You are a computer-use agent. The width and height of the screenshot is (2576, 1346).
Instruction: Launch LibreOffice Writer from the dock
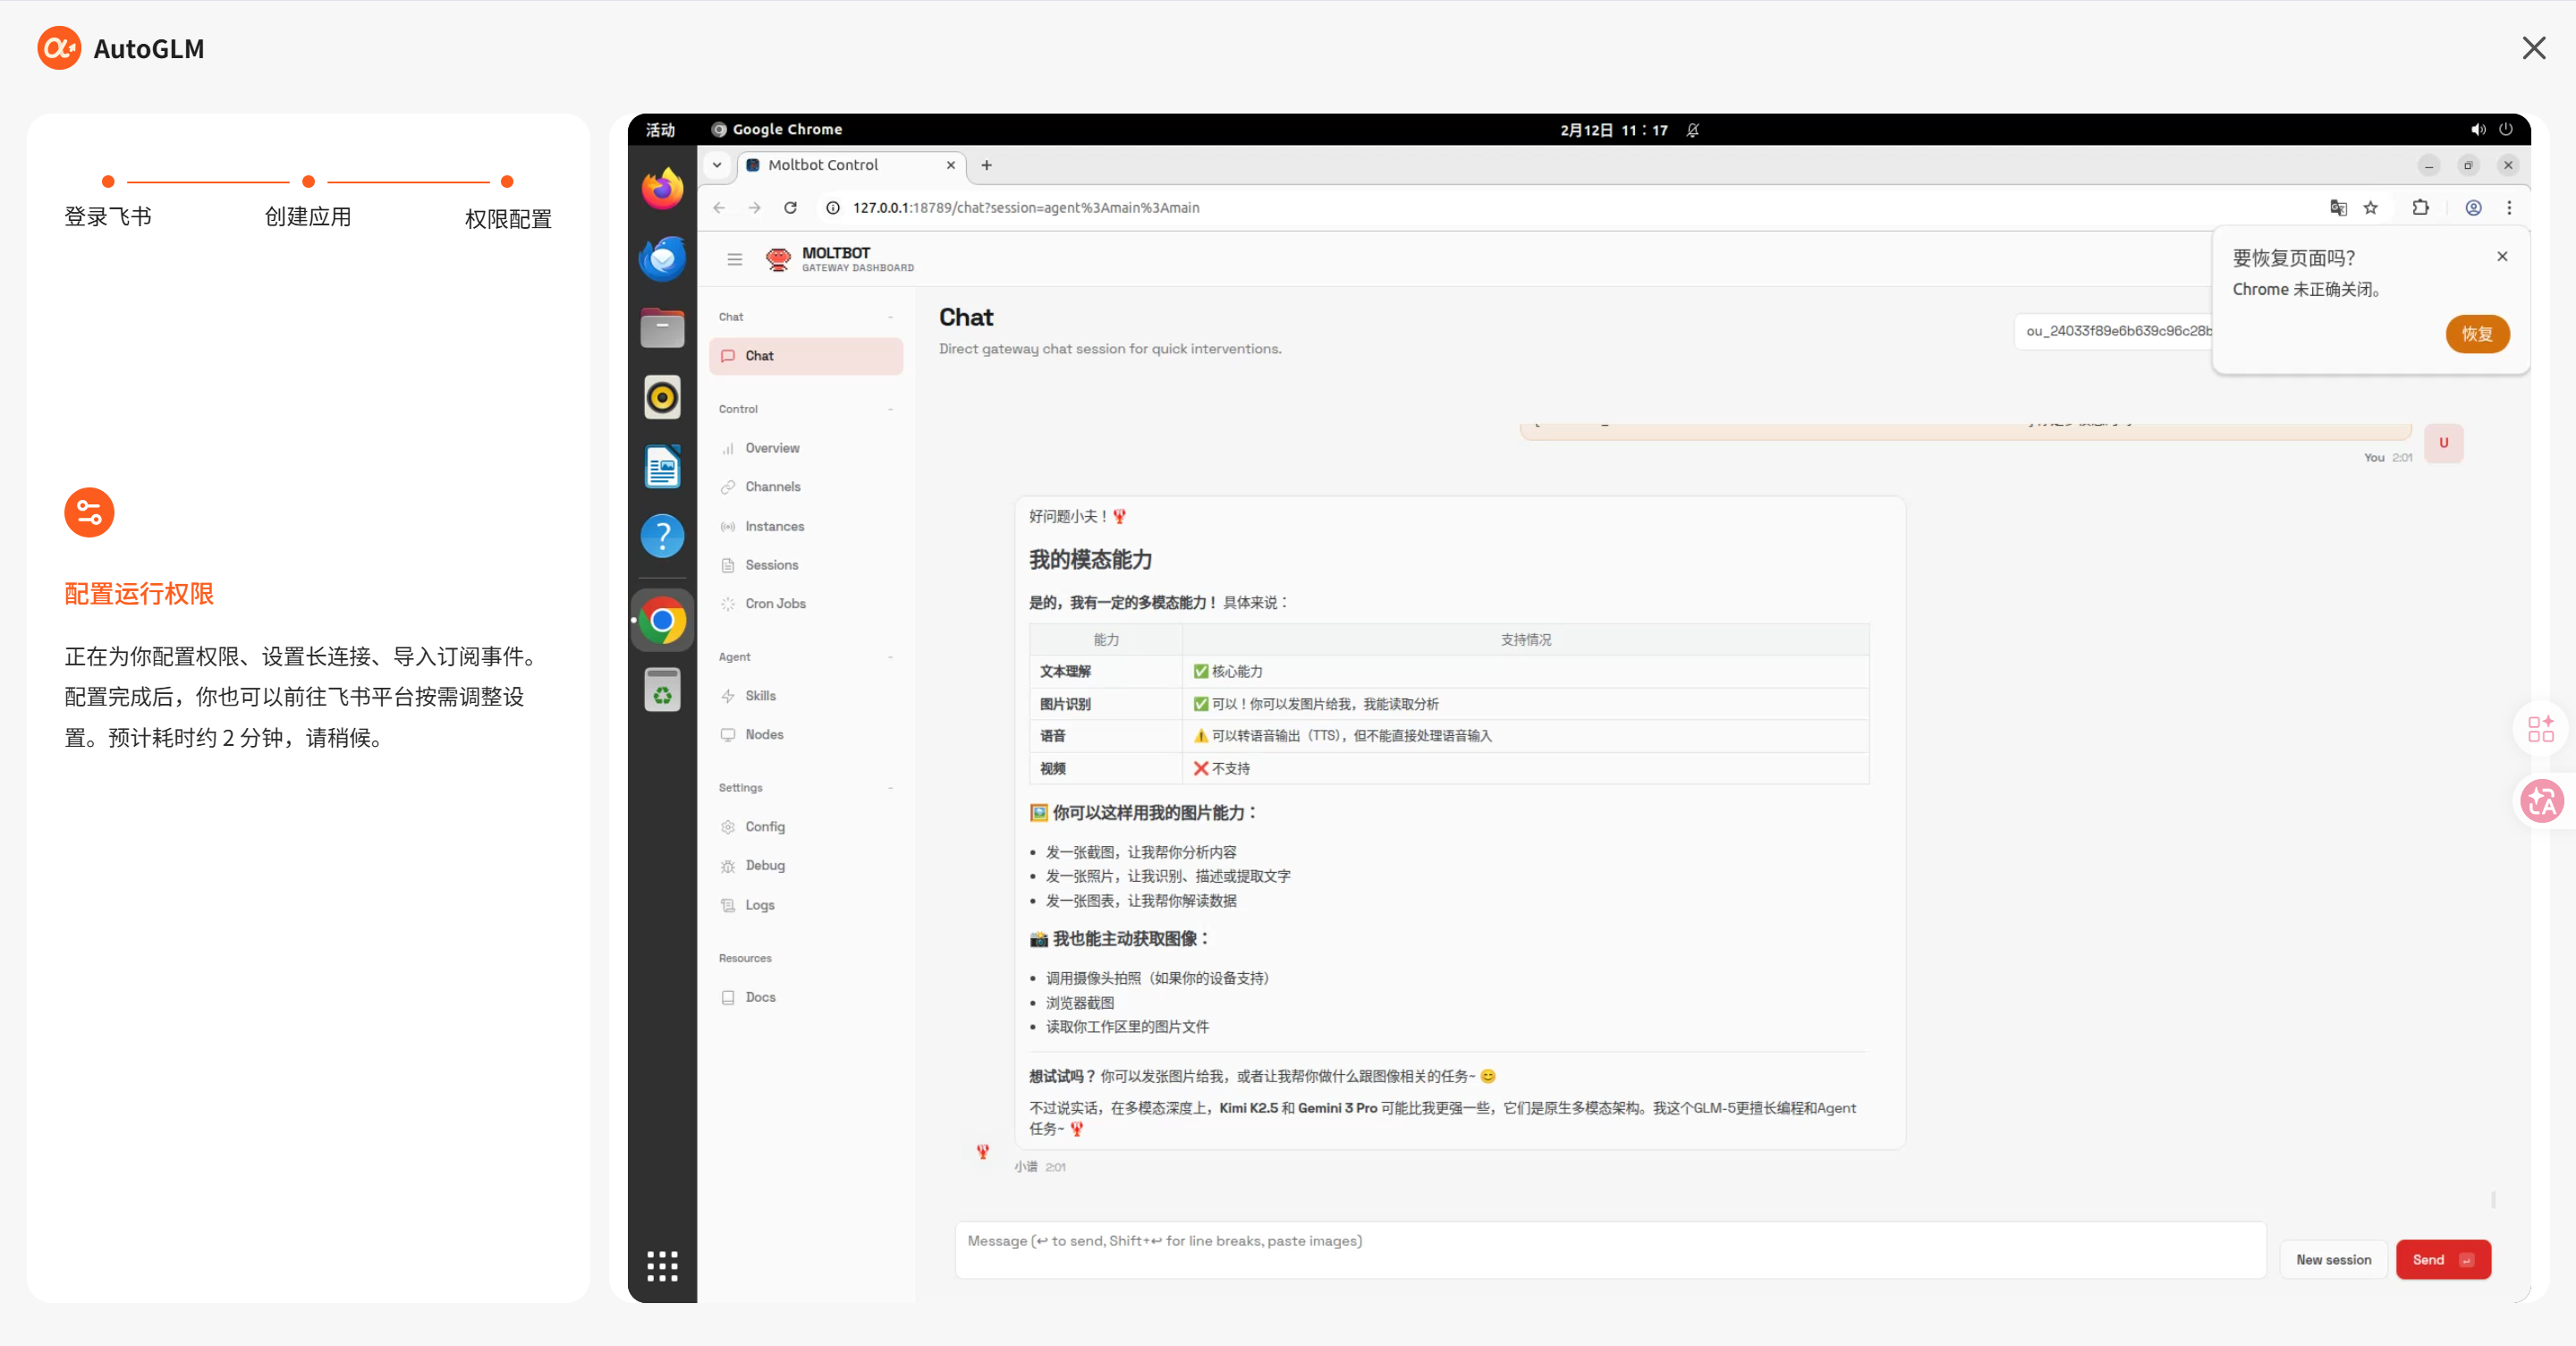(x=662, y=467)
